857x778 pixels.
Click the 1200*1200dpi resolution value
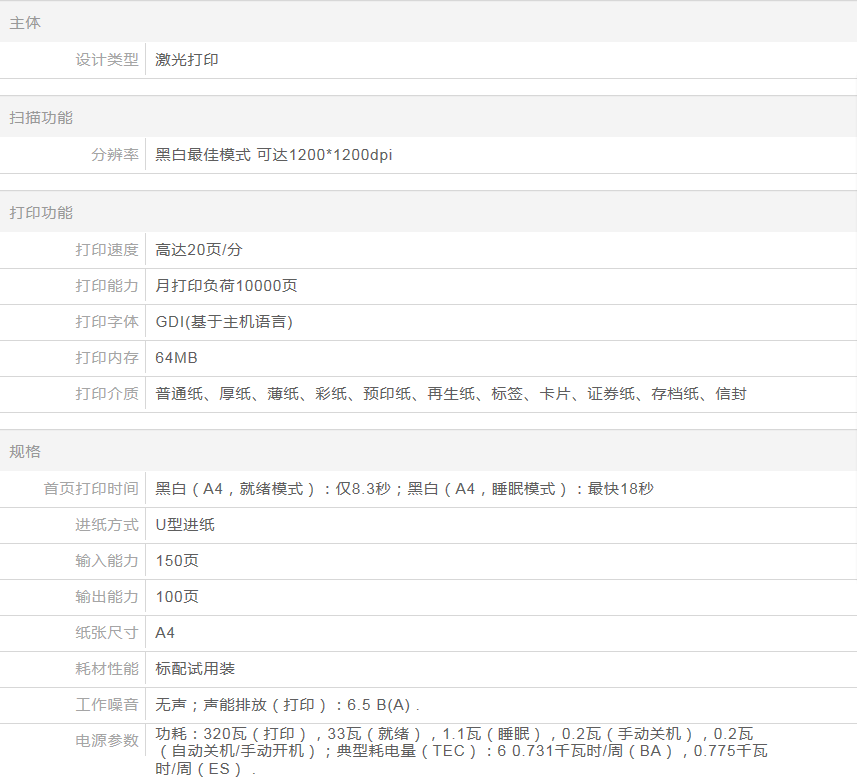tap(340, 155)
